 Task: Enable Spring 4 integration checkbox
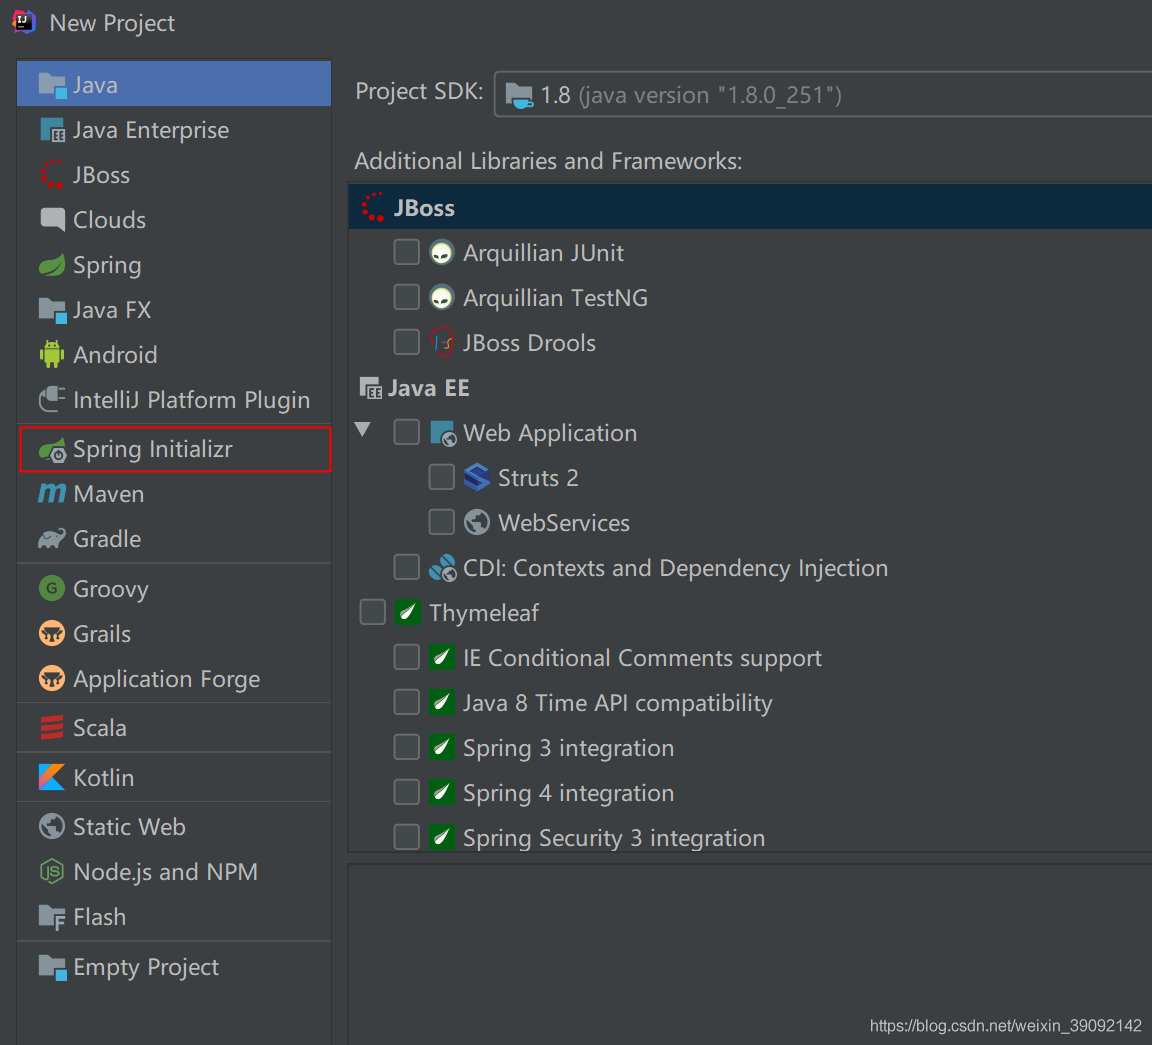point(407,792)
